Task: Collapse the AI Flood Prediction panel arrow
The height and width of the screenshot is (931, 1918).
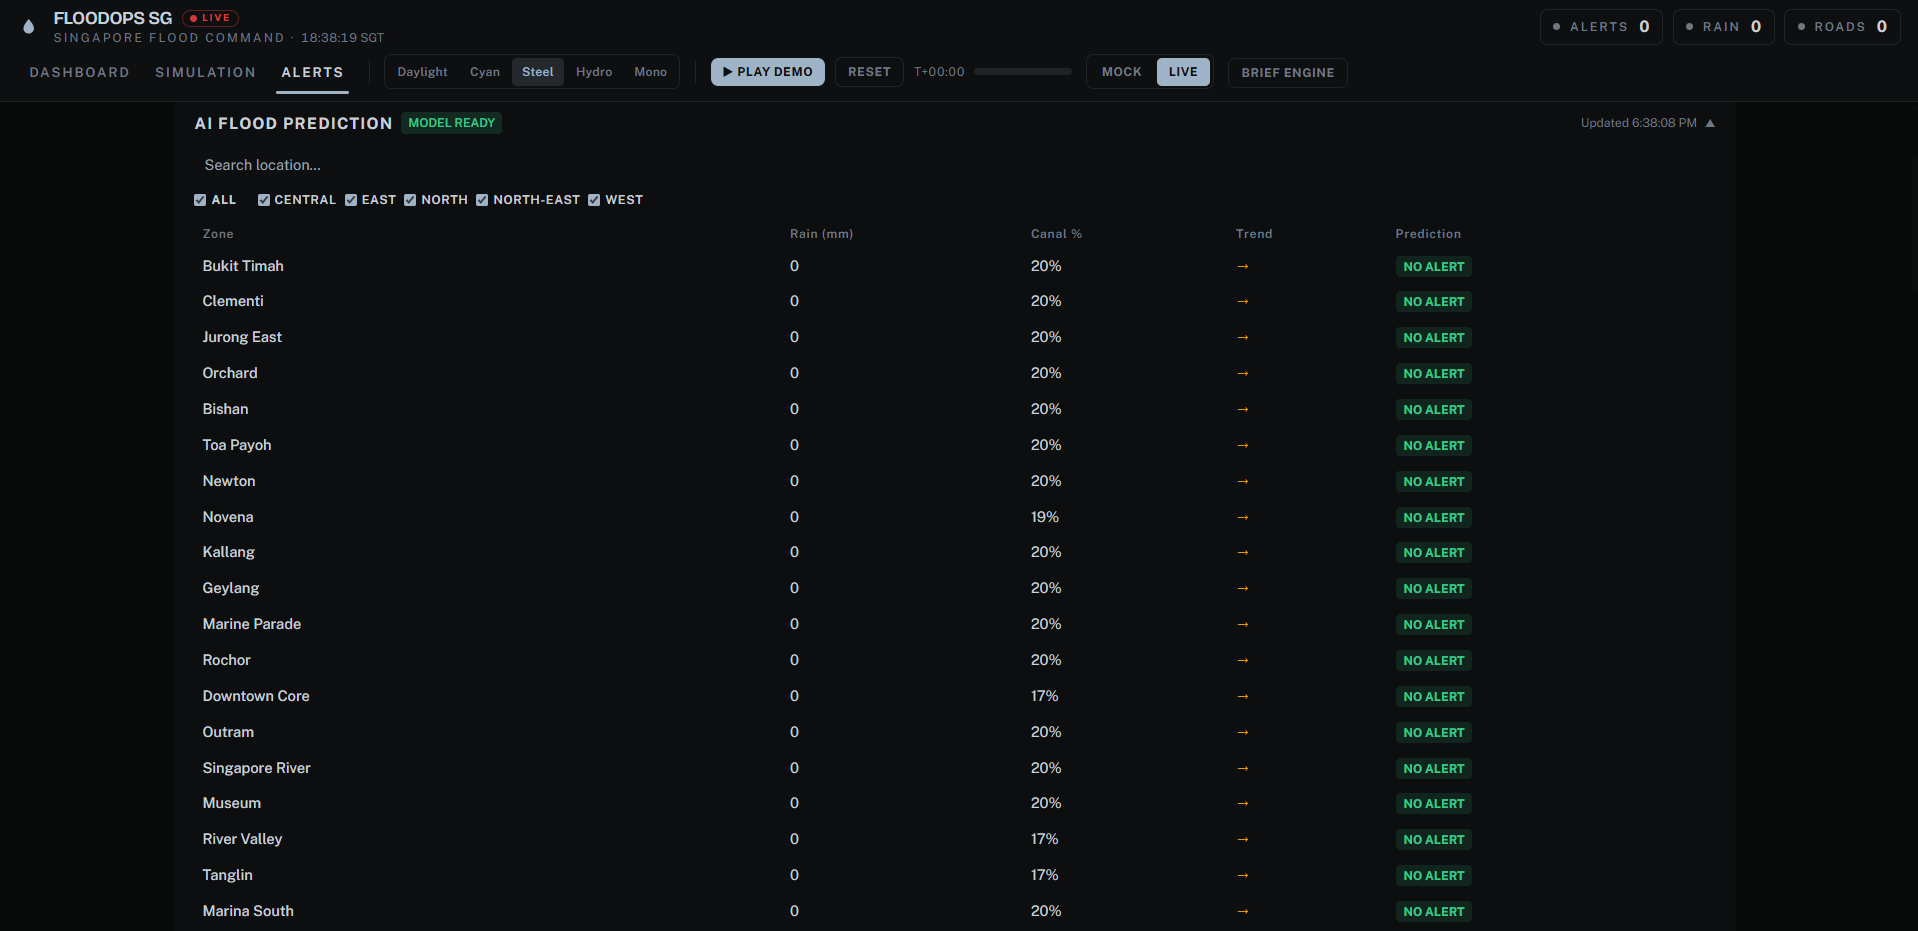Action: tap(1710, 123)
